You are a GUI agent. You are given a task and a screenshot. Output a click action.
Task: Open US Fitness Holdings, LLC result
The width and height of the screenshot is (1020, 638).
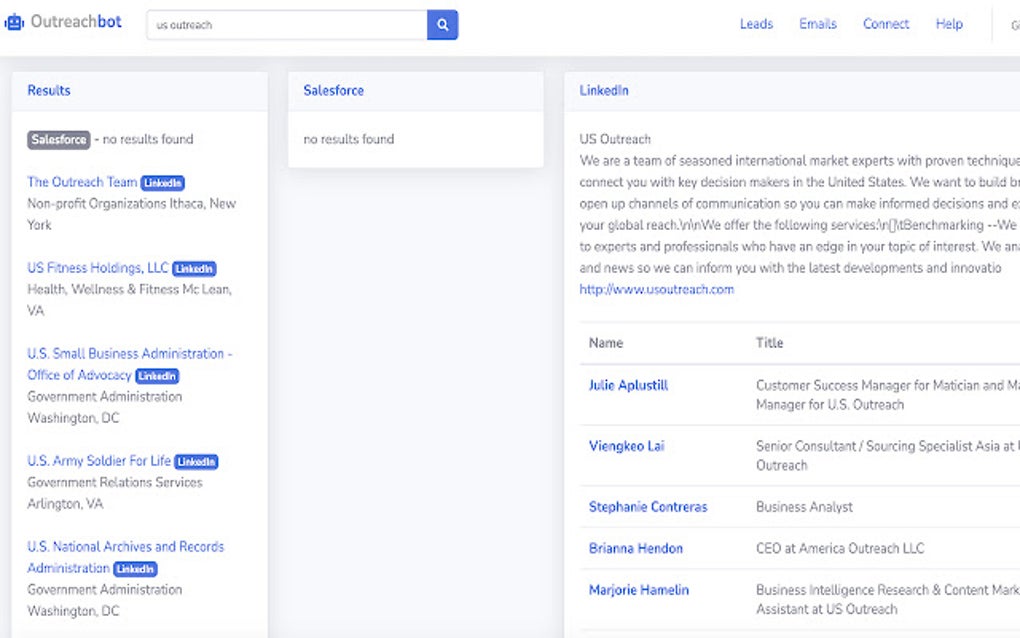(x=98, y=268)
